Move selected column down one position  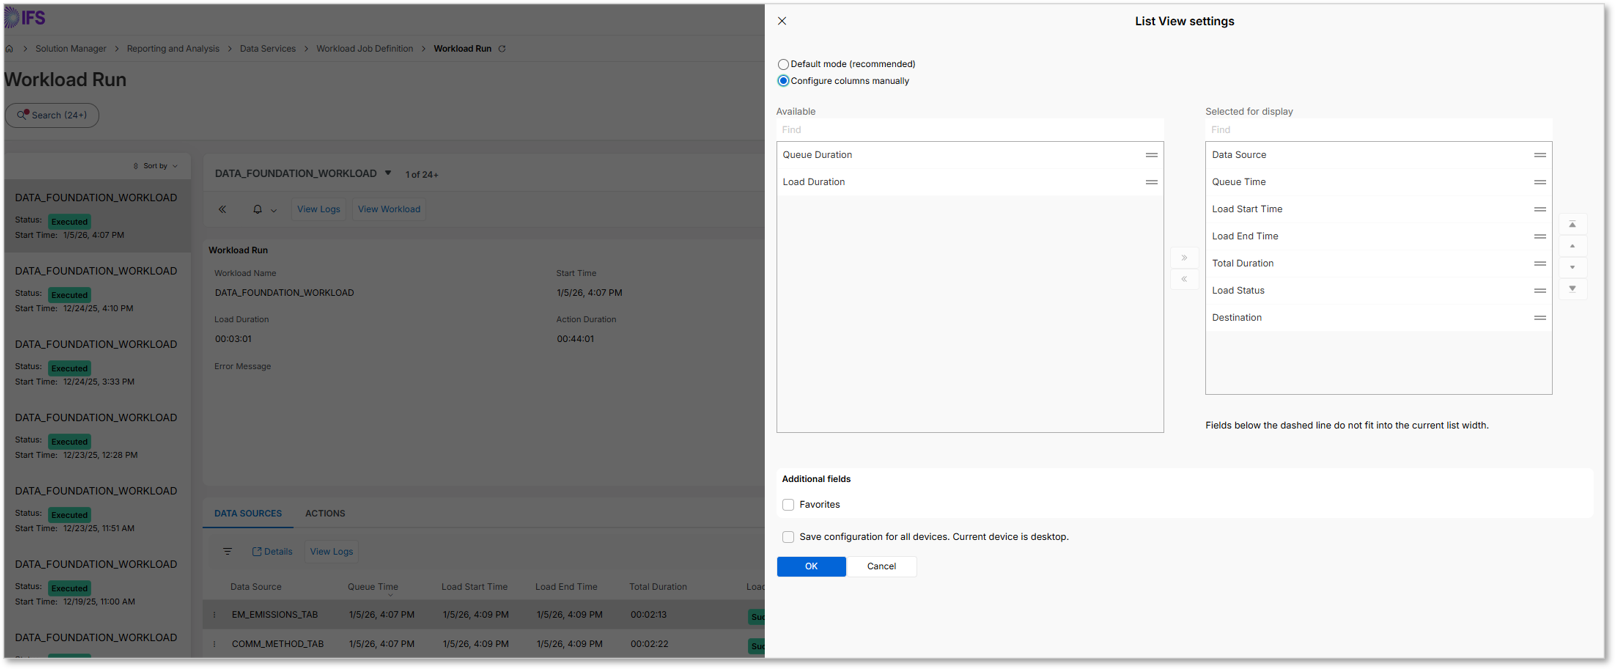pos(1572,267)
